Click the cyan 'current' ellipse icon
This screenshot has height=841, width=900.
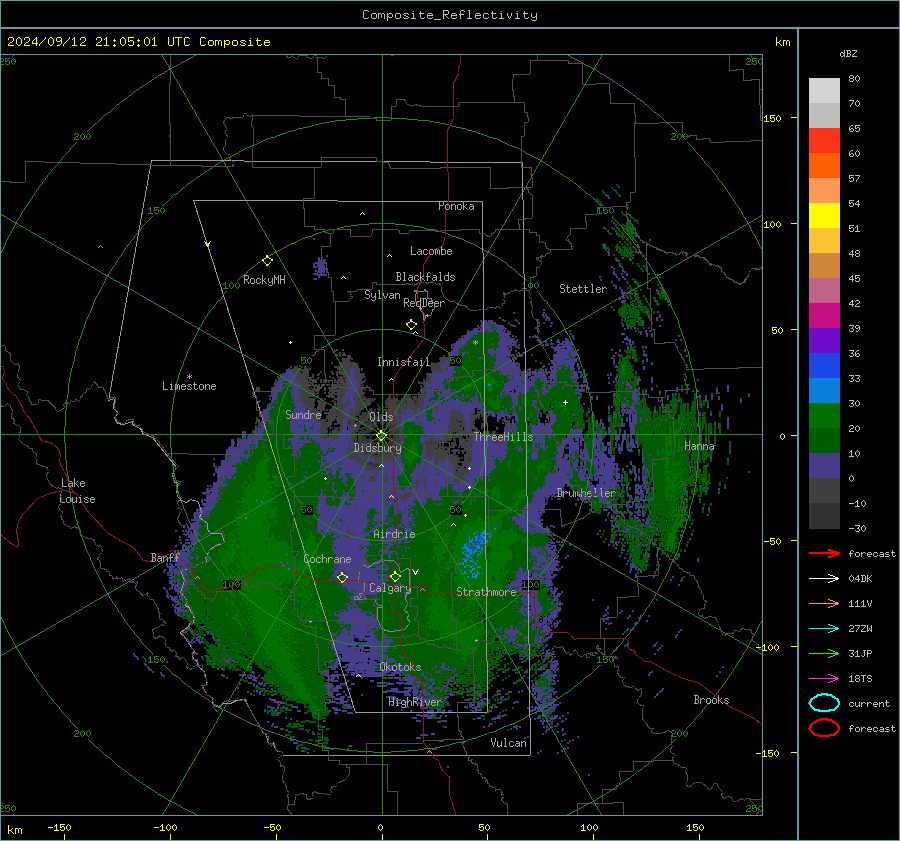824,703
